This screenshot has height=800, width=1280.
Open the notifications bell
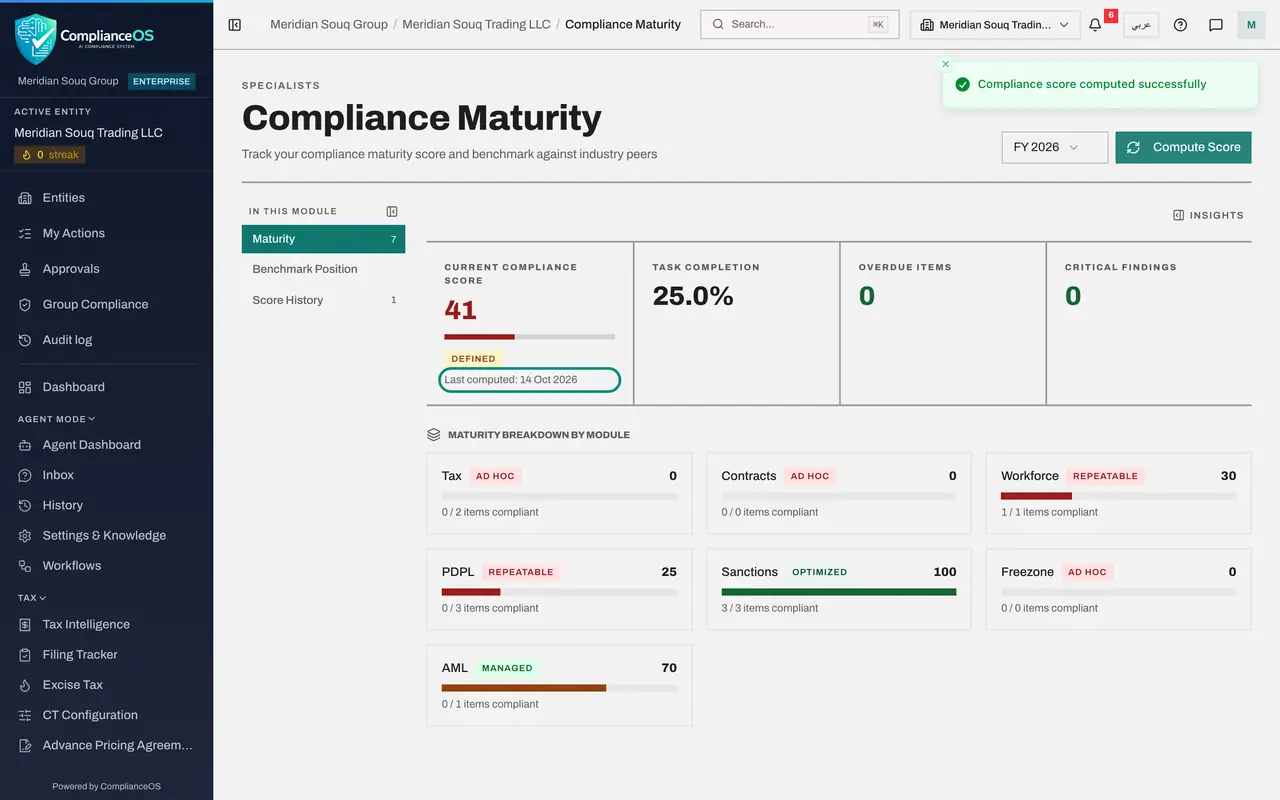[x=1095, y=25]
